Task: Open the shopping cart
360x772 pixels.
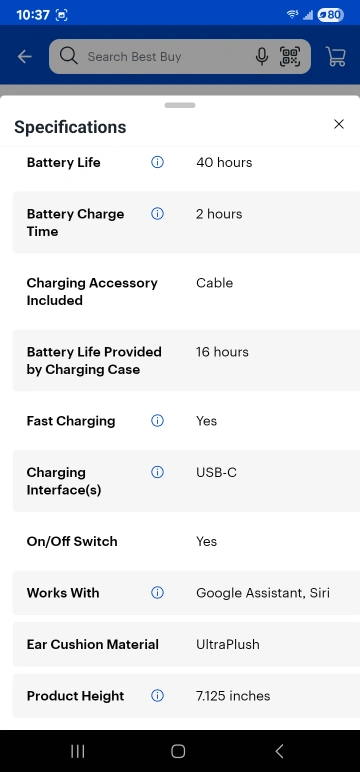Action: (336, 57)
